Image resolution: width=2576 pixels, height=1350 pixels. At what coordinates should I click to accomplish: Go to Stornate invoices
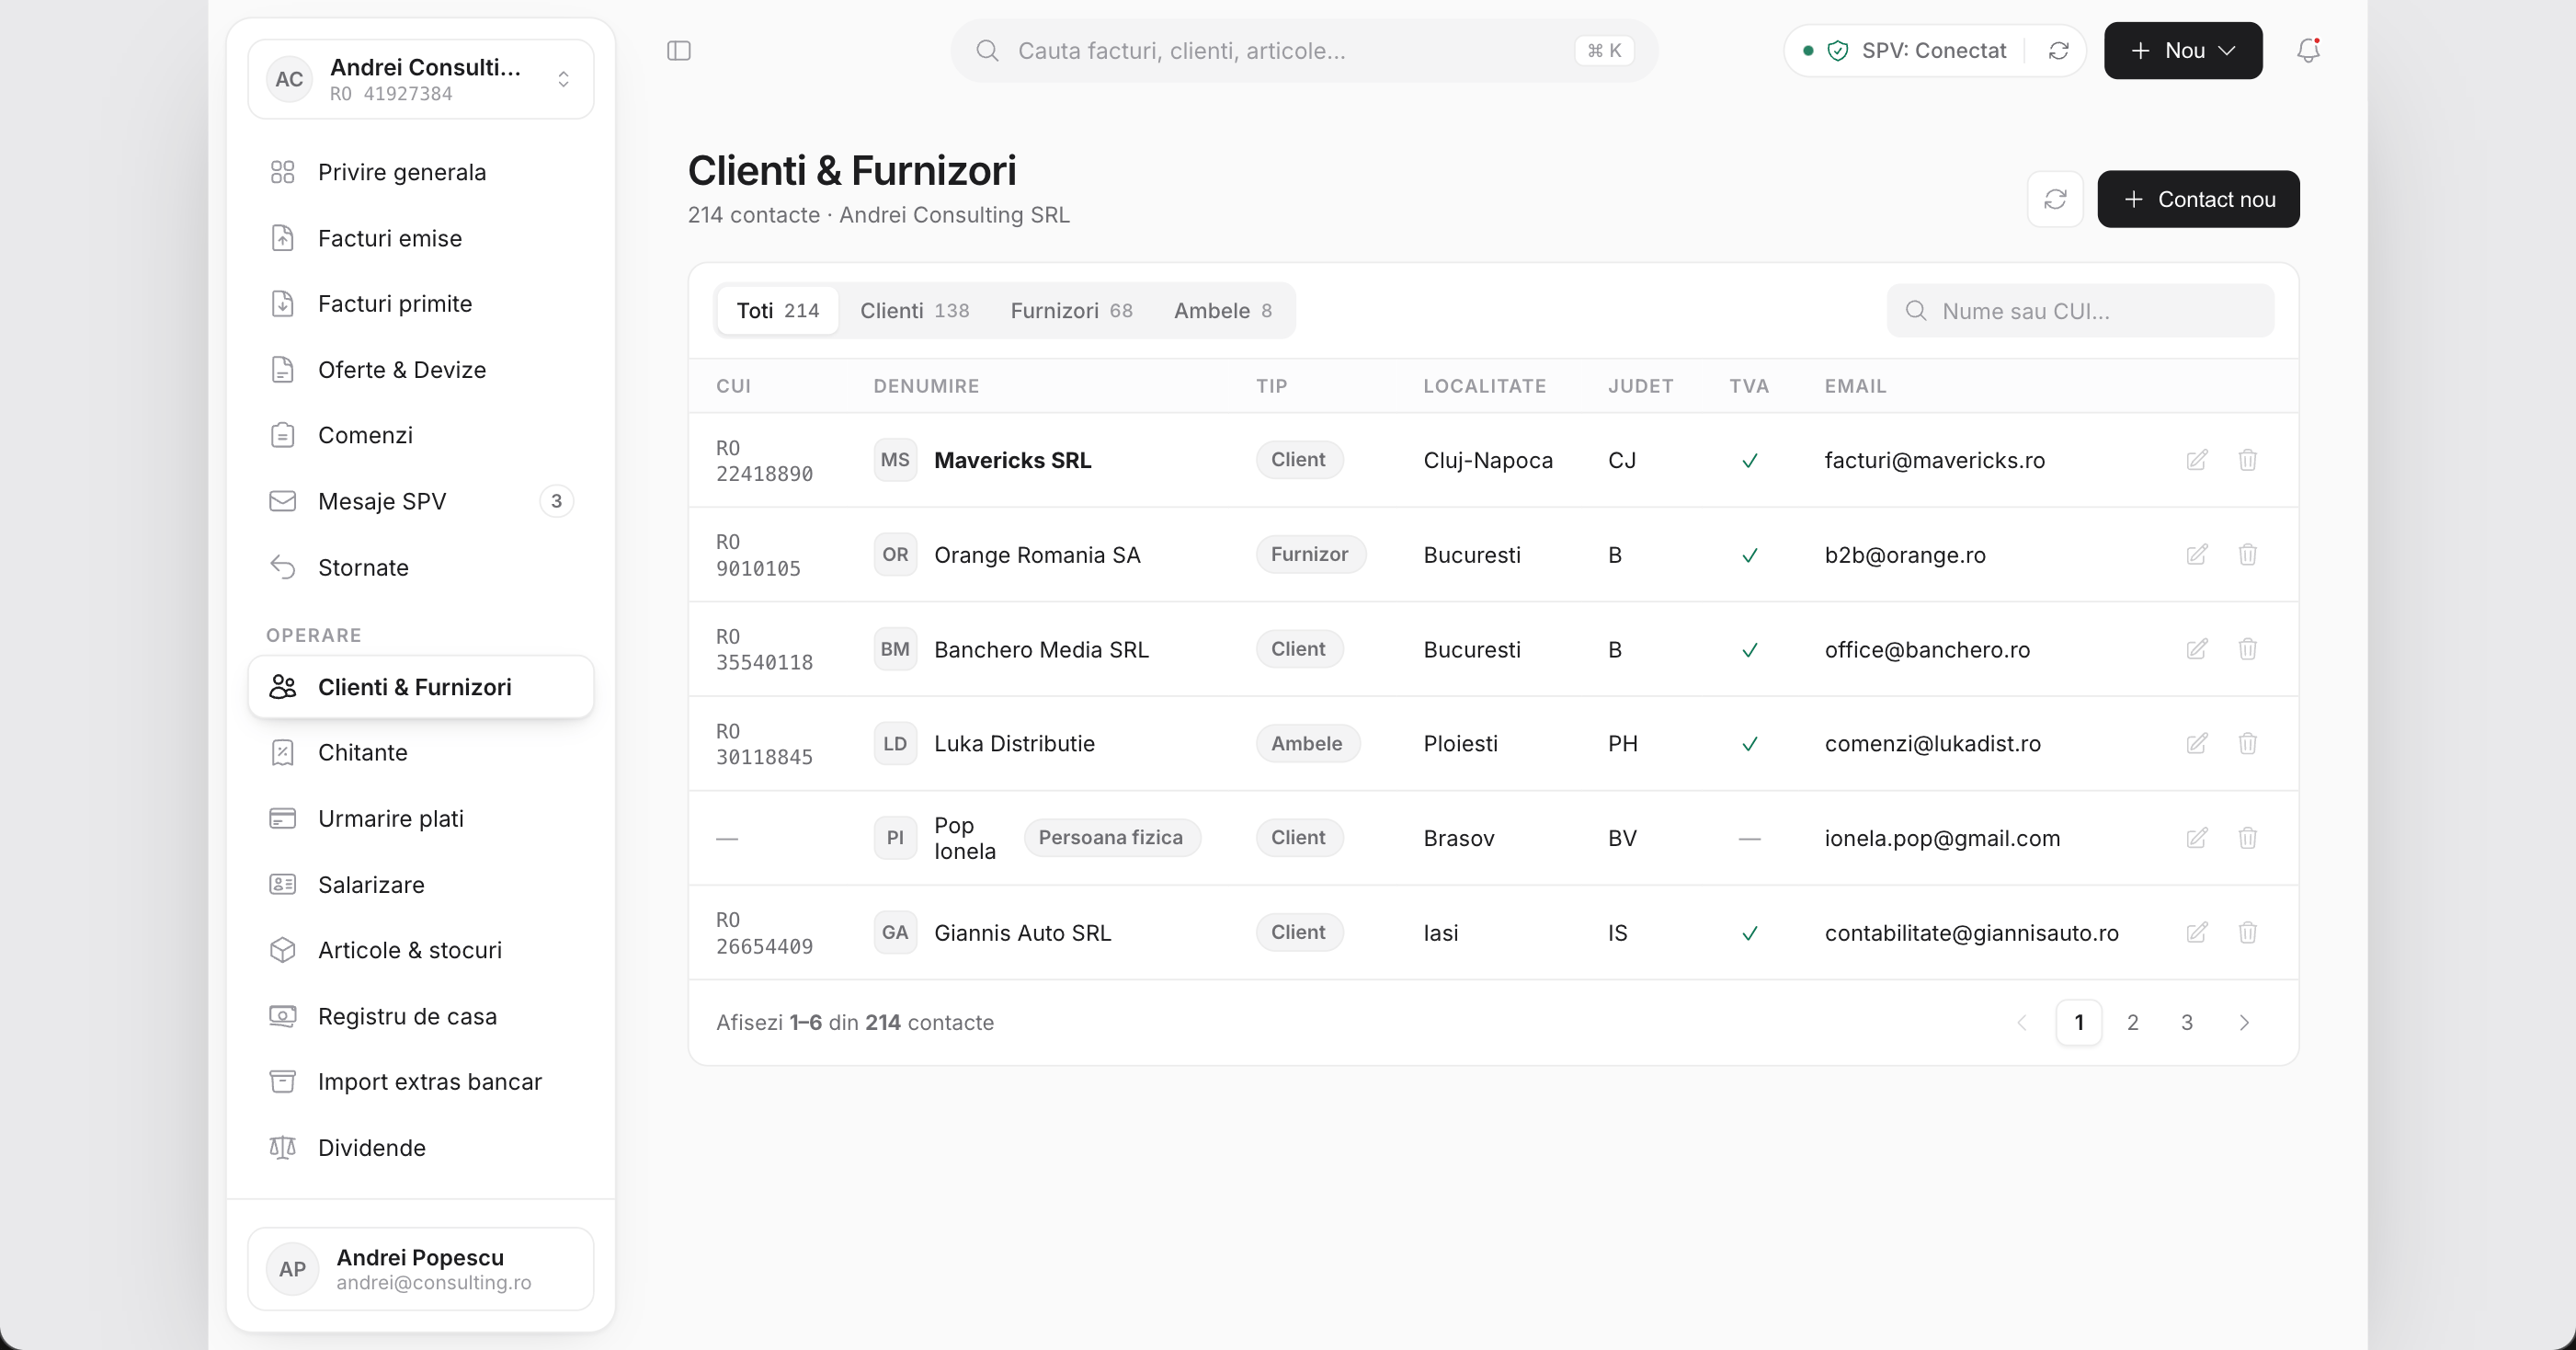[x=421, y=567]
